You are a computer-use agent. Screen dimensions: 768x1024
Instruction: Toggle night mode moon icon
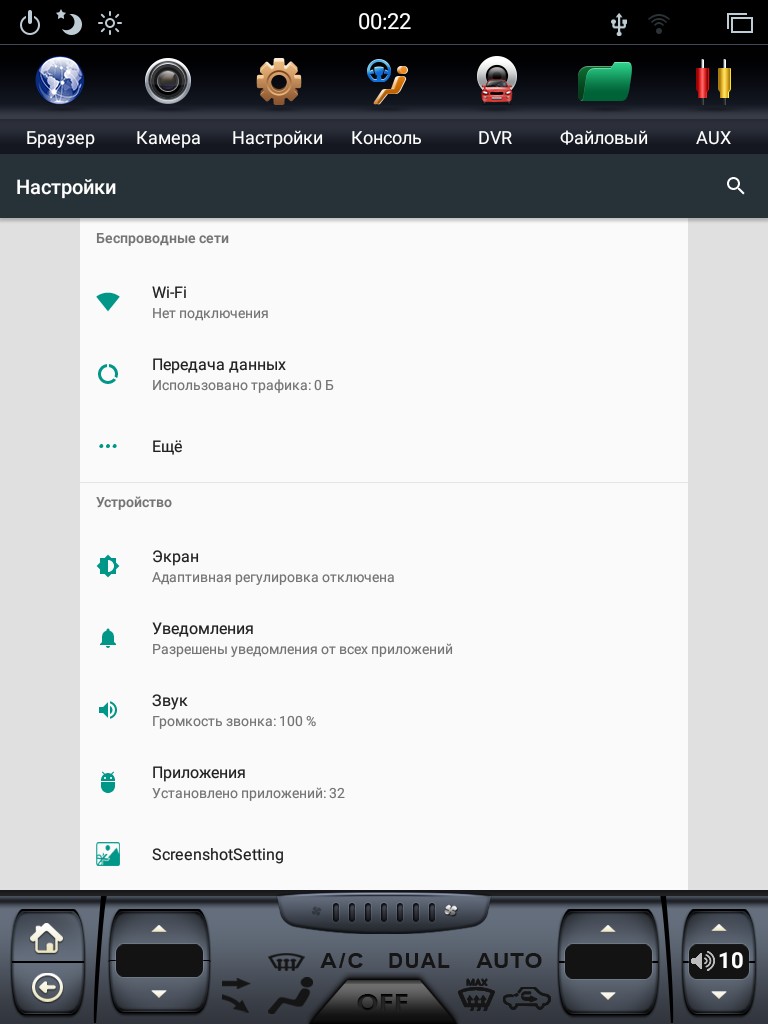click(69, 23)
